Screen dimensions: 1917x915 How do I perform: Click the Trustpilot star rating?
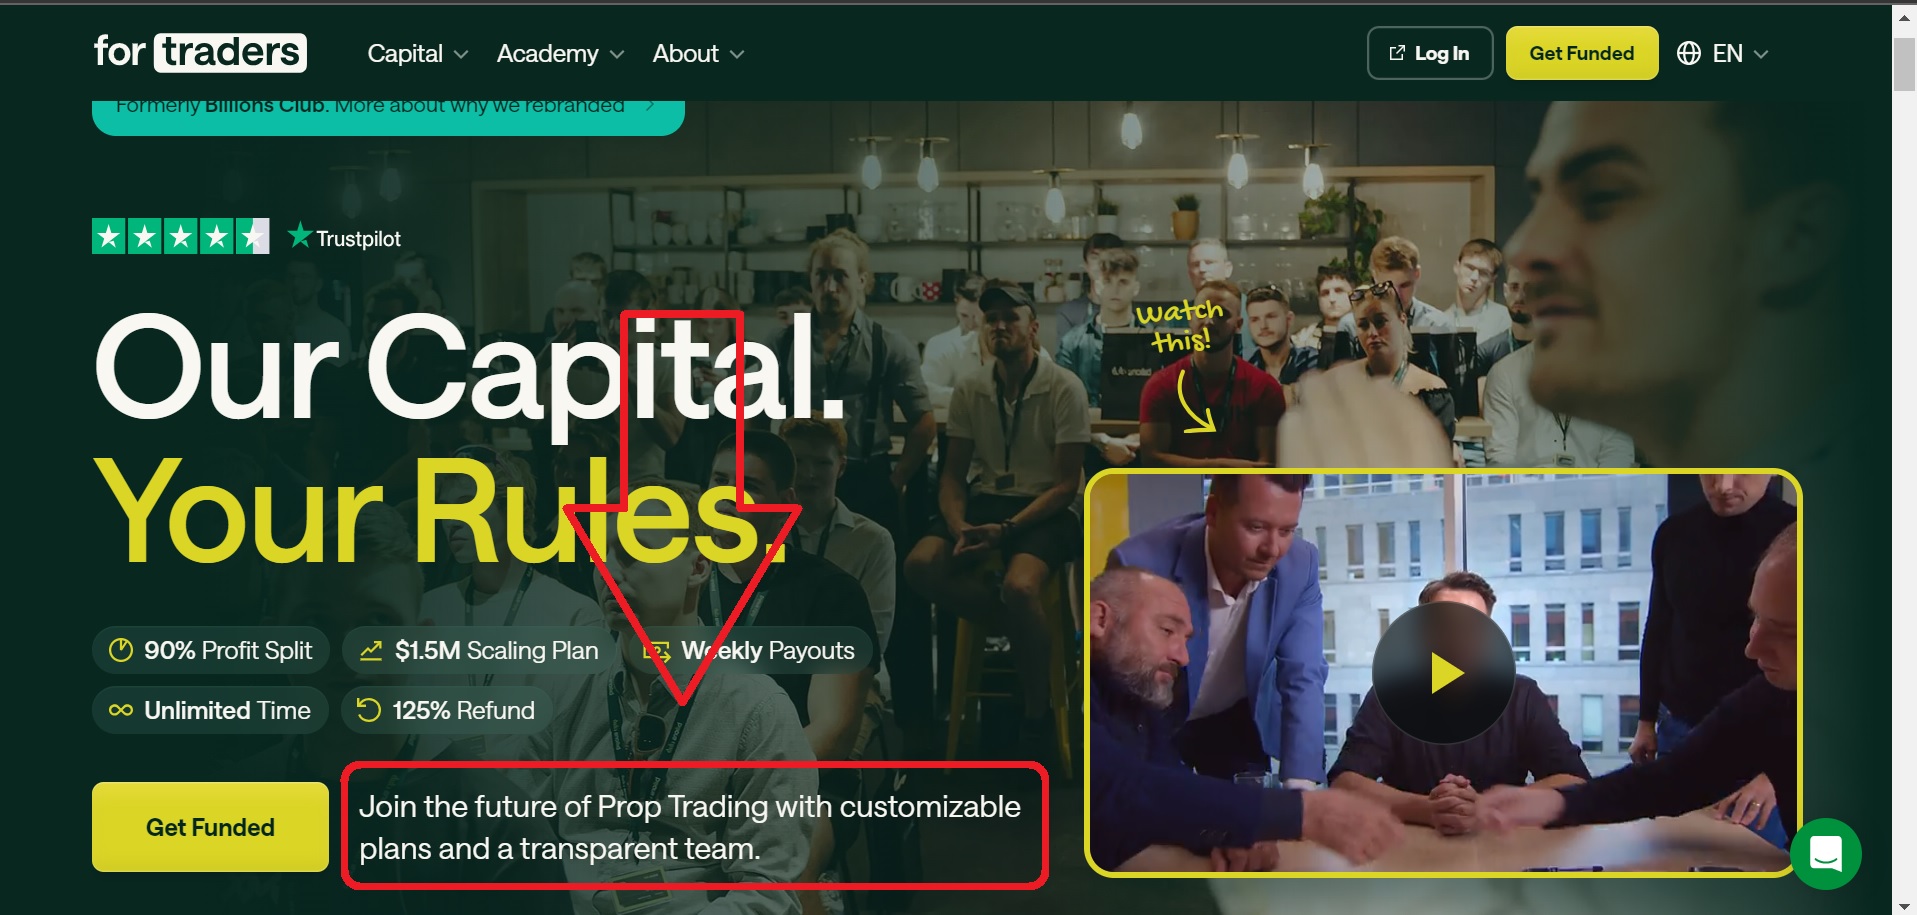(x=180, y=237)
